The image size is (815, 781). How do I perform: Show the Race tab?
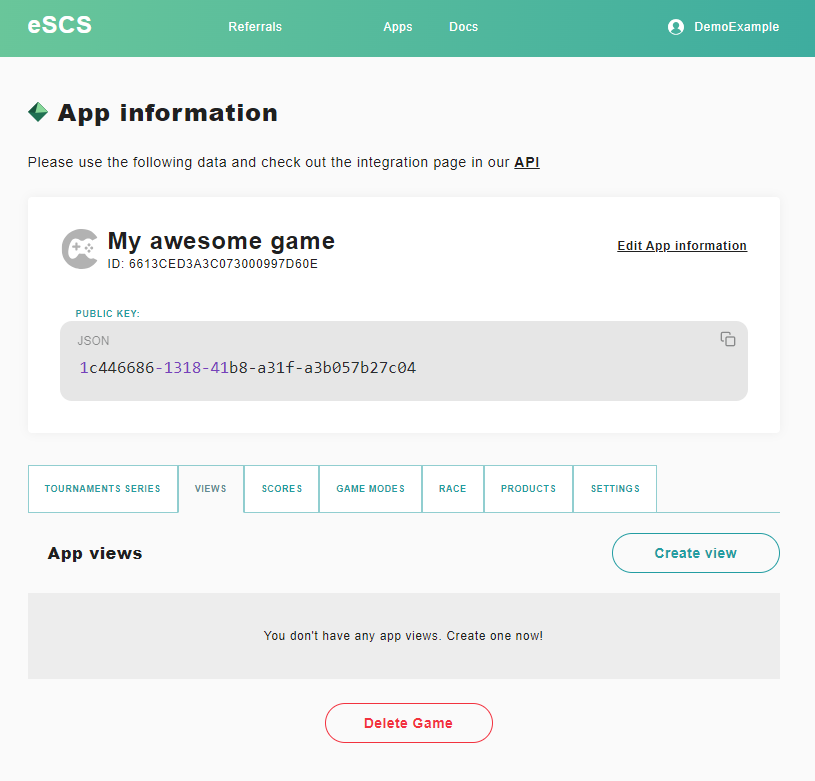click(x=453, y=489)
